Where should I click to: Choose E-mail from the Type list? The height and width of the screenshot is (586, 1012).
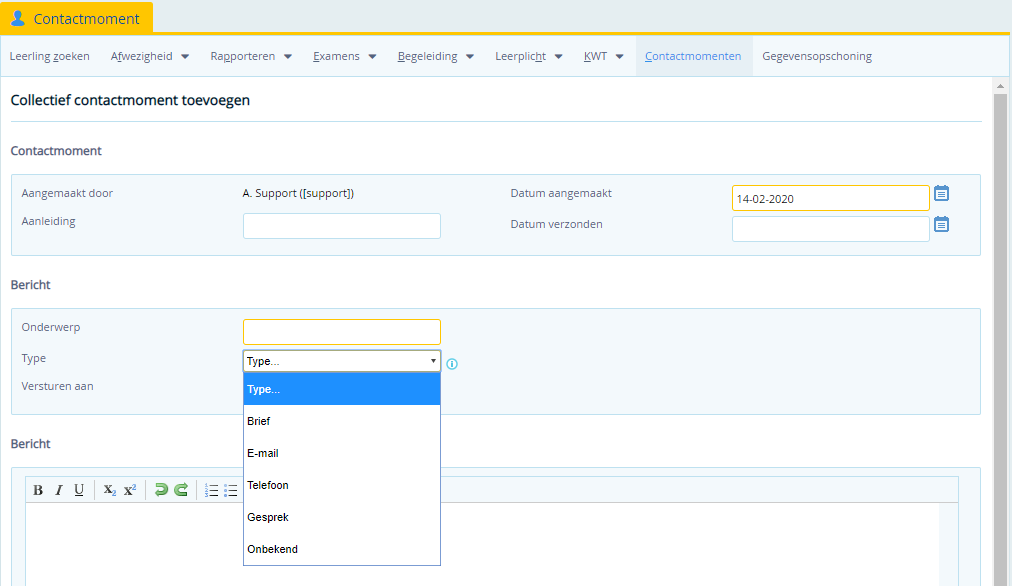[x=342, y=453]
